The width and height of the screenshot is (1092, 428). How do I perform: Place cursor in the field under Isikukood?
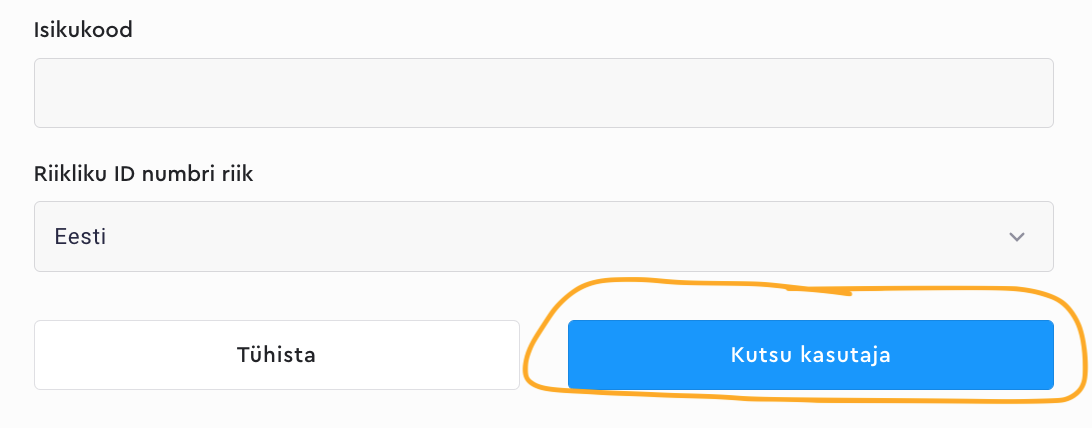pos(543,93)
